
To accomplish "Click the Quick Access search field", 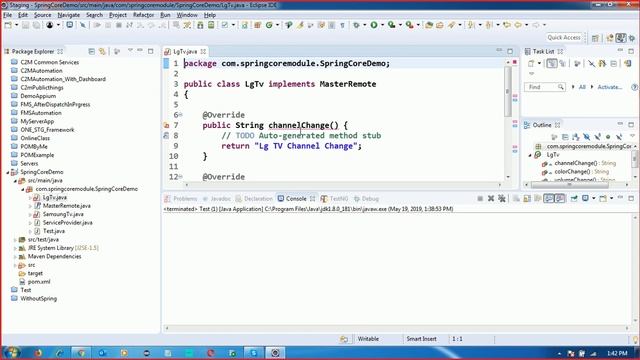I will point(564,38).
